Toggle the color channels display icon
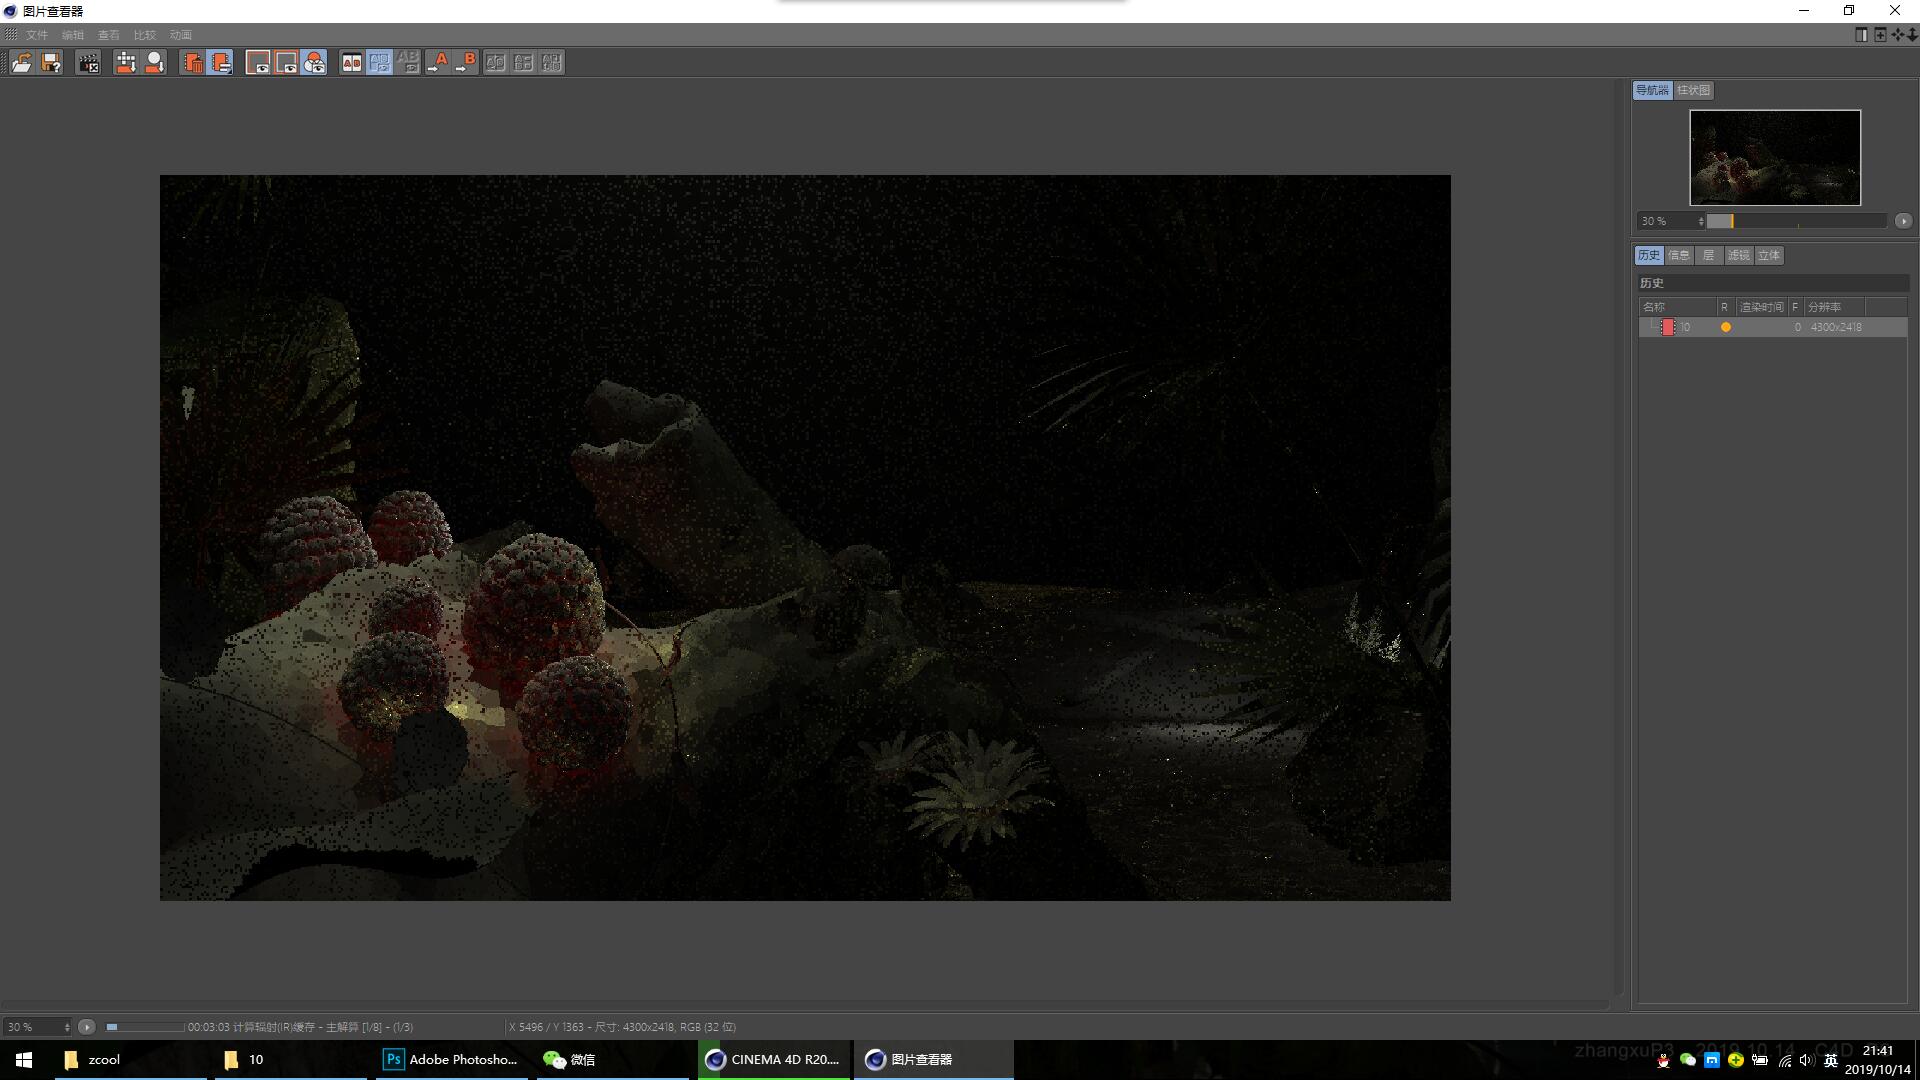This screenshot has width=1920, height=1080. (x=314, y=63)
